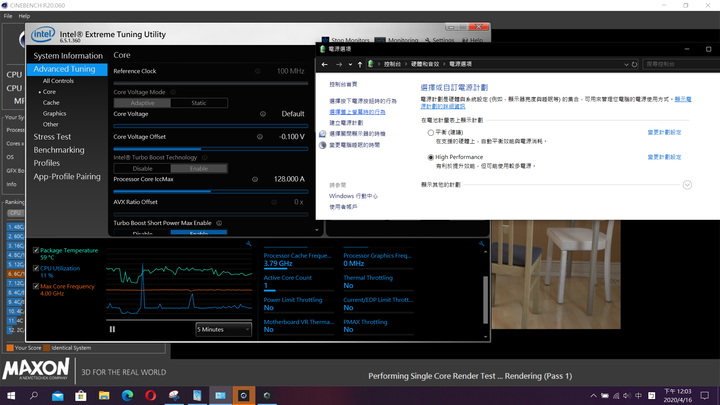Screen dimensions: 720x405
Task: Select Graphics under Advanced Tuning
Action: (x=54, y=113)
